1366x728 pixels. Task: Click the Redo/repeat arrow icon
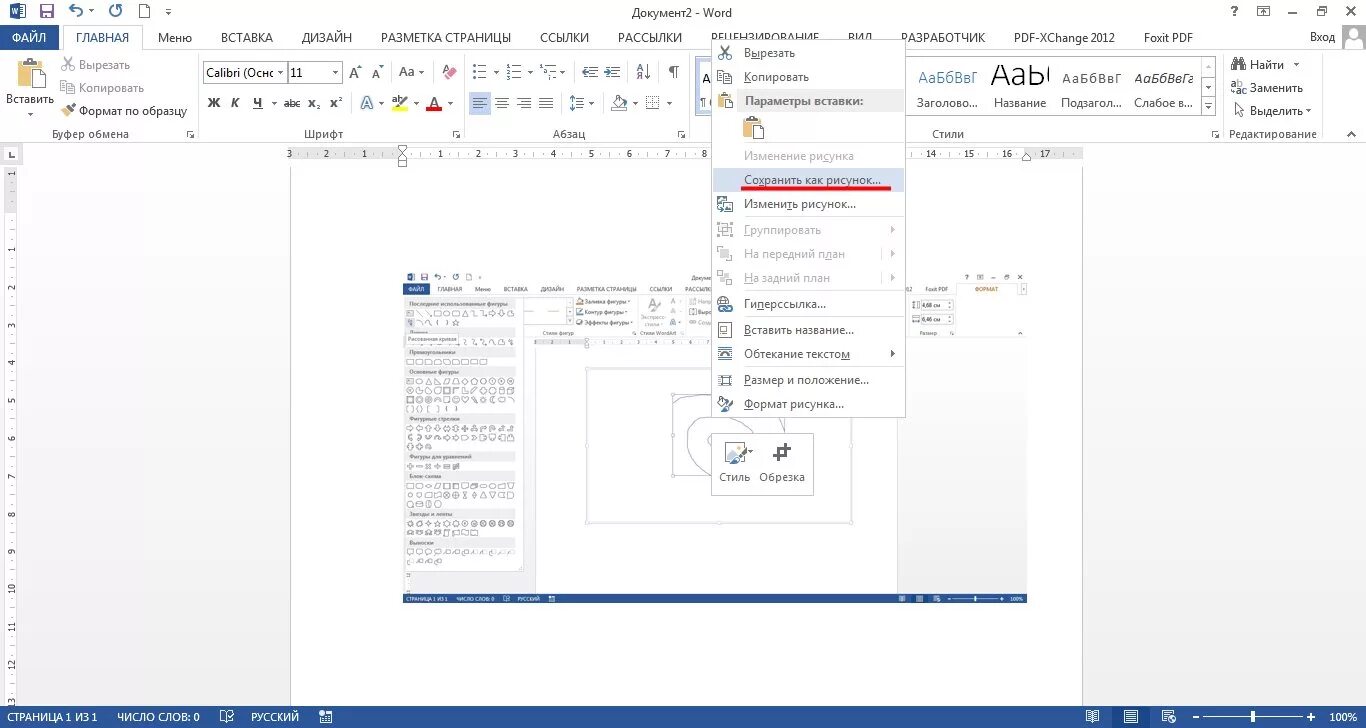tap(115, 12)
